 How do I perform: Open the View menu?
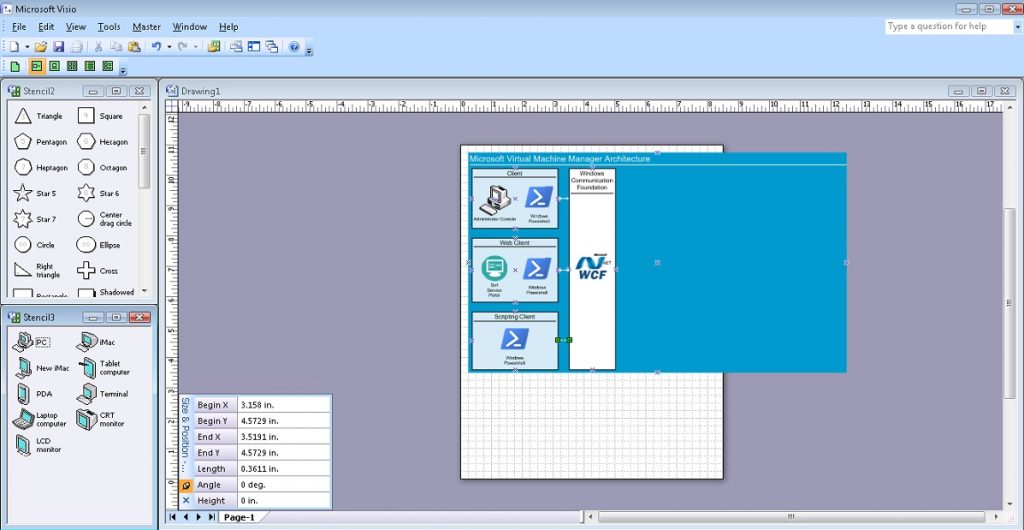pos(76,27)
